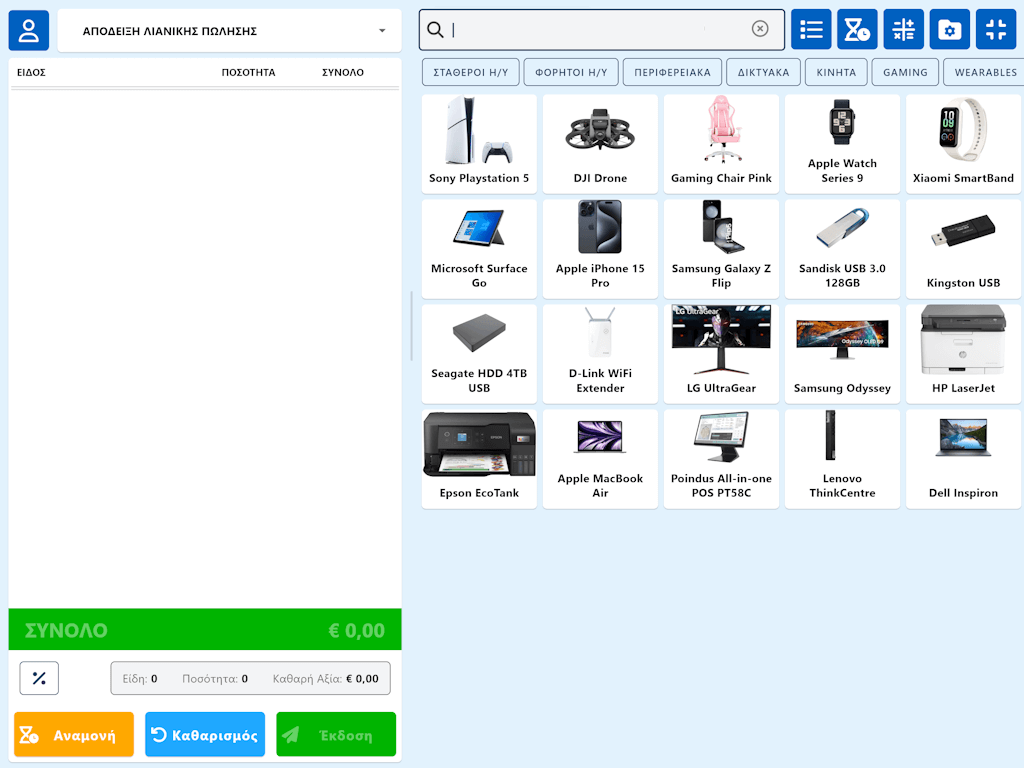The height and width of the screenshot is (768, 1024).
Task: Open the list view icon button
Action: (811, 29)
